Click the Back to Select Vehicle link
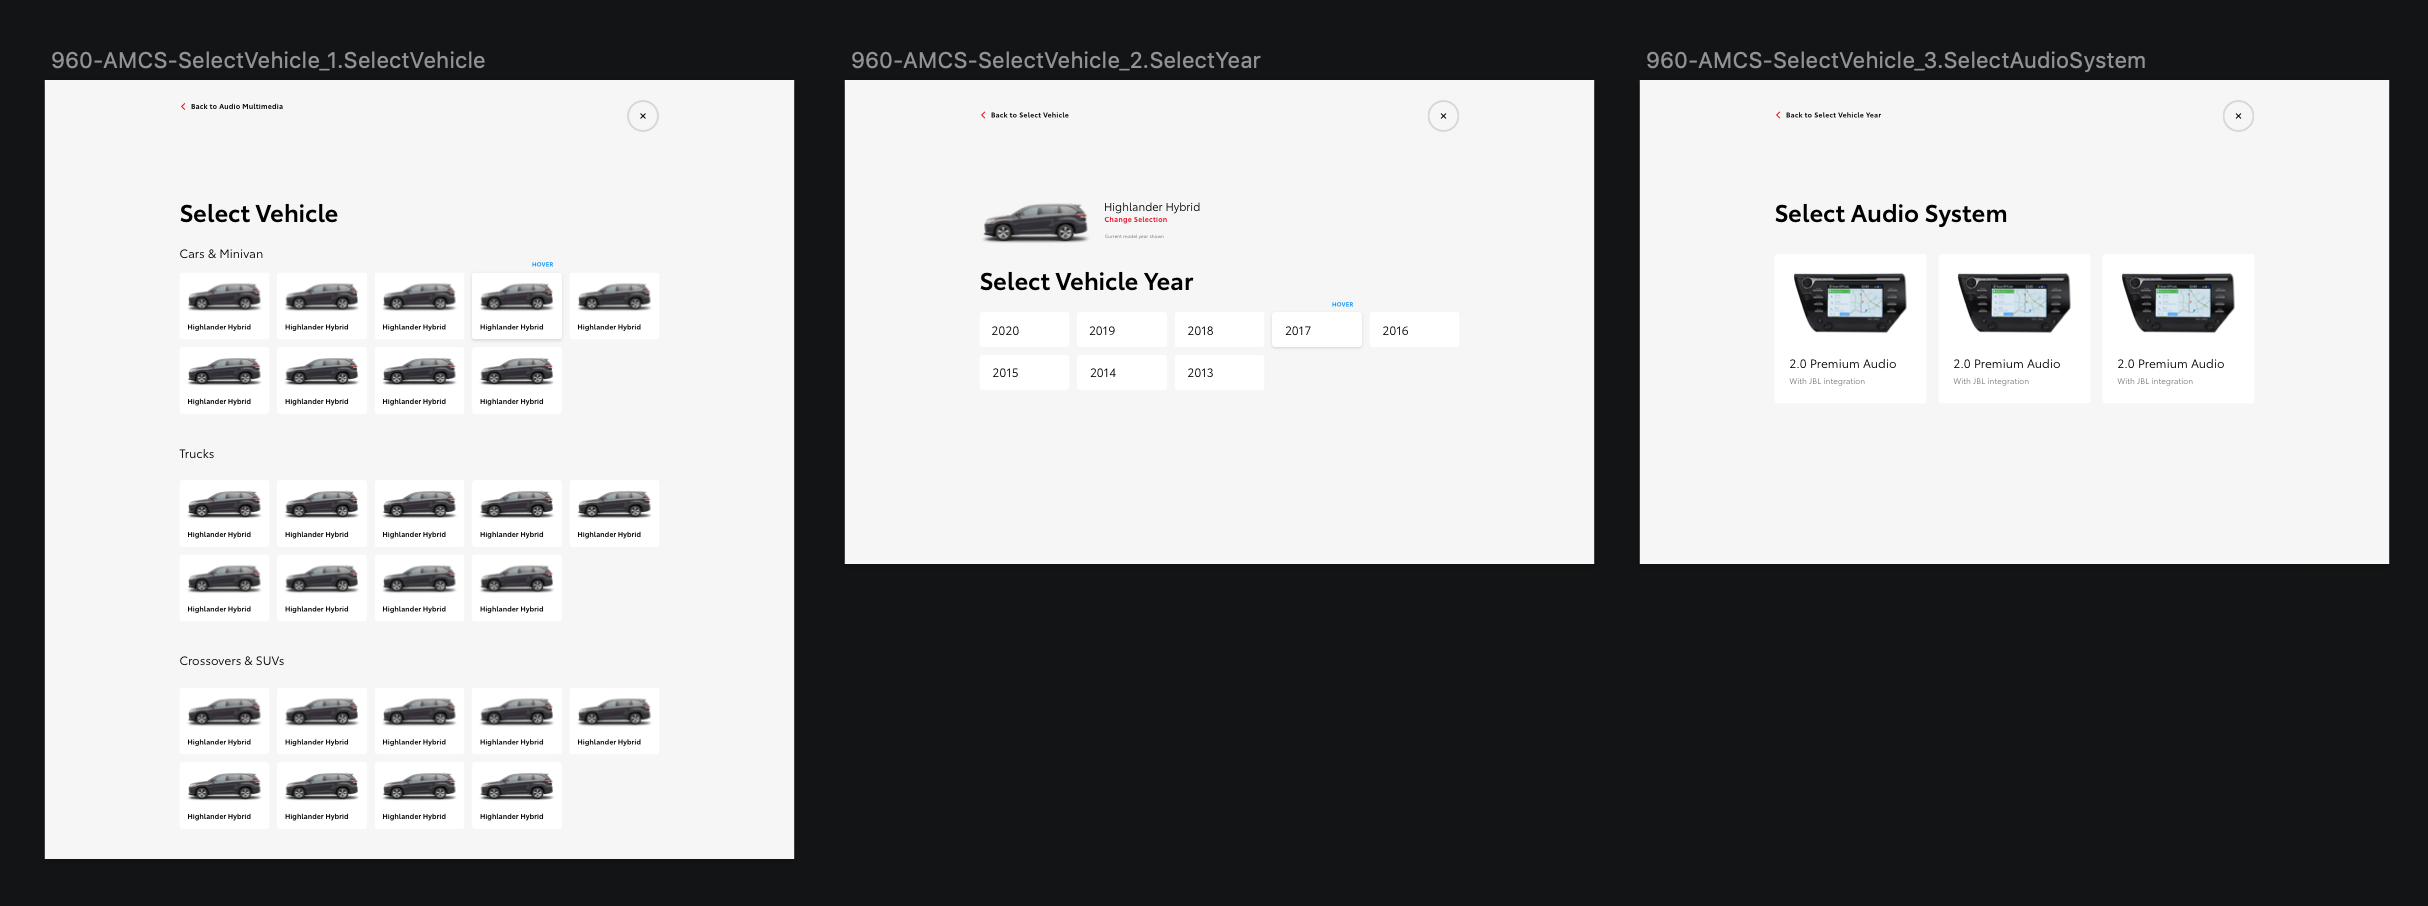The width and height of the screenshot is (2428, 906). coord(1025,115)
